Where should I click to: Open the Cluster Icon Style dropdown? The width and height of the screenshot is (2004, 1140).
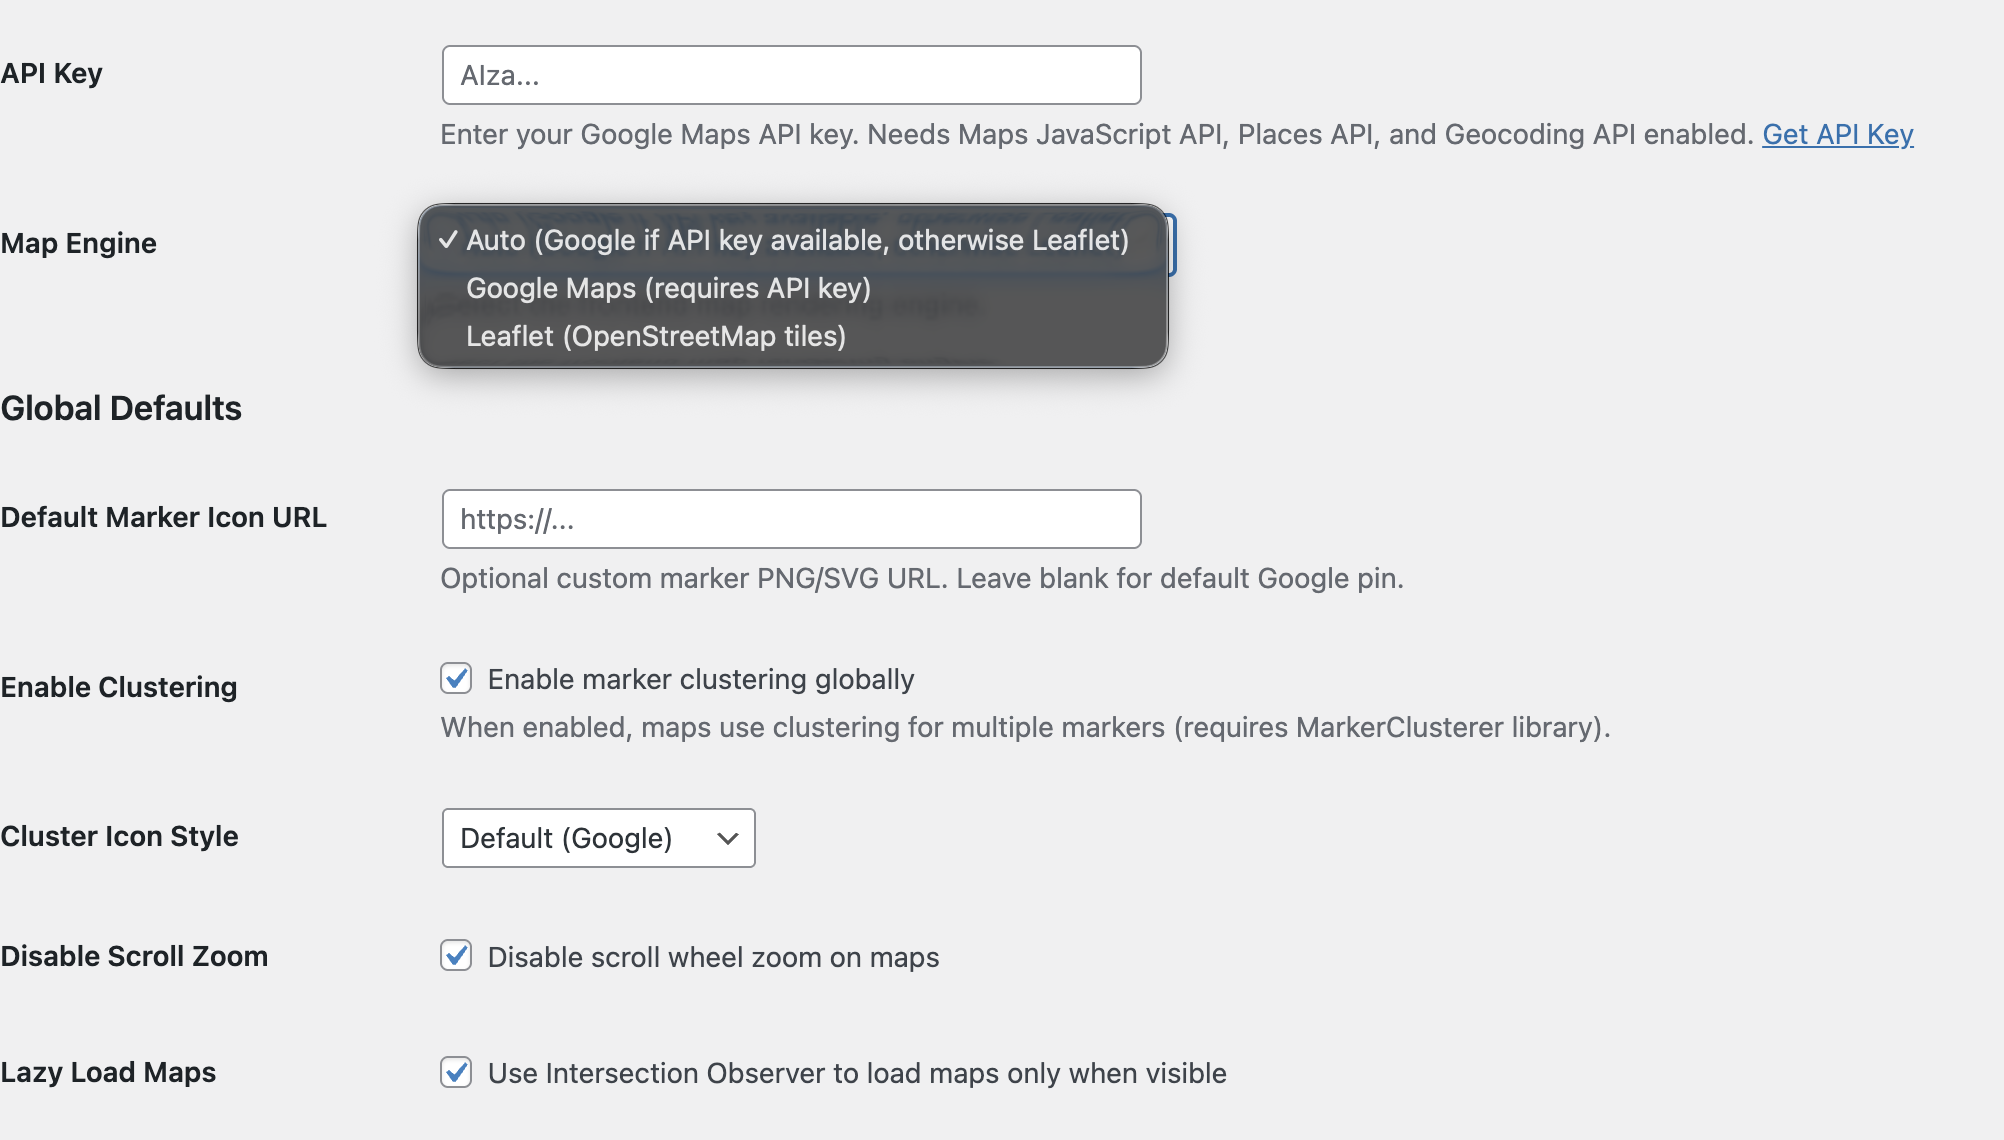pos(598,838)
